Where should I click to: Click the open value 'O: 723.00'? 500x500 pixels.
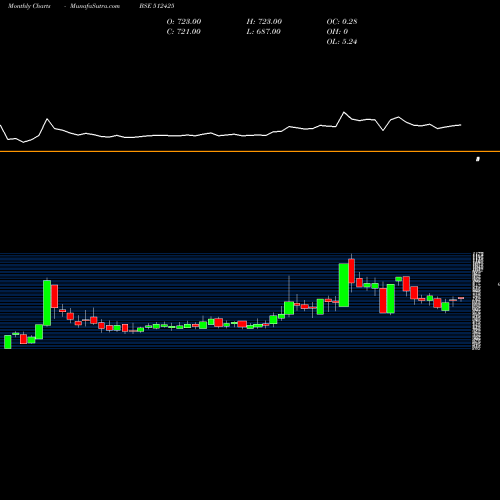(184, 22)
